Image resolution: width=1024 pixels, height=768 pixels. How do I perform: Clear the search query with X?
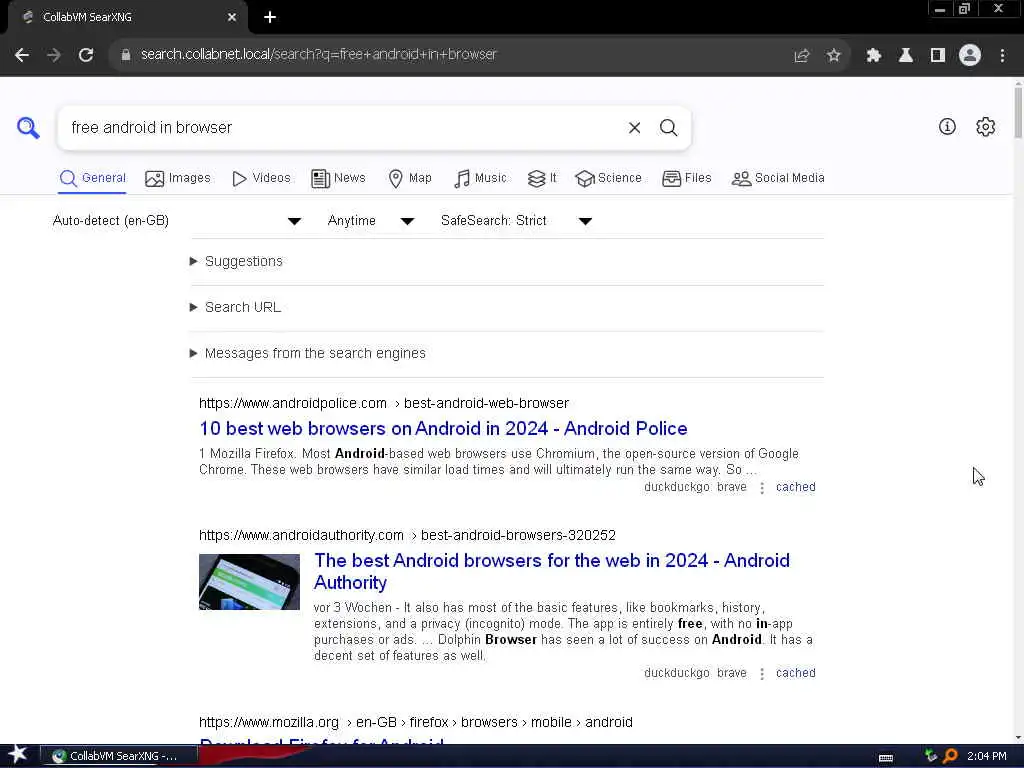tap(634, 128)
